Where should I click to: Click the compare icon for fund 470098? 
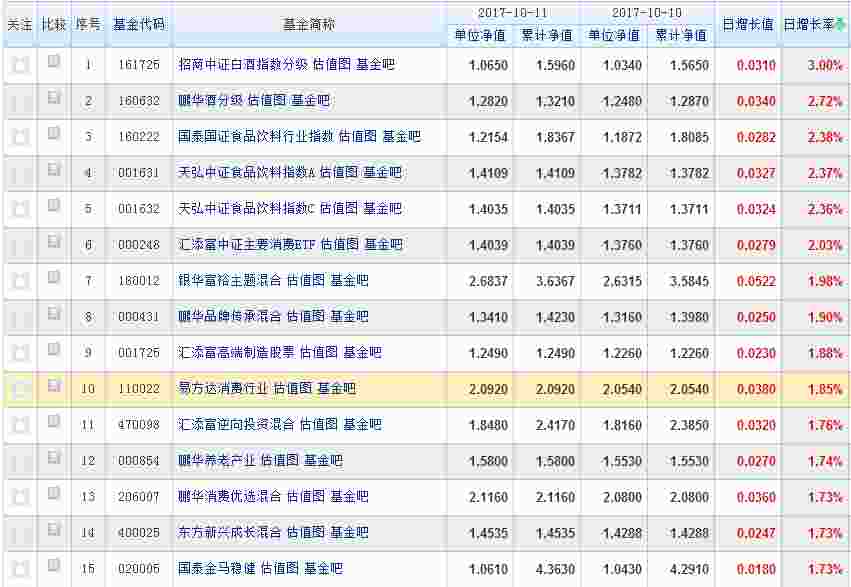pyautogui.click(x=54, y=422)
